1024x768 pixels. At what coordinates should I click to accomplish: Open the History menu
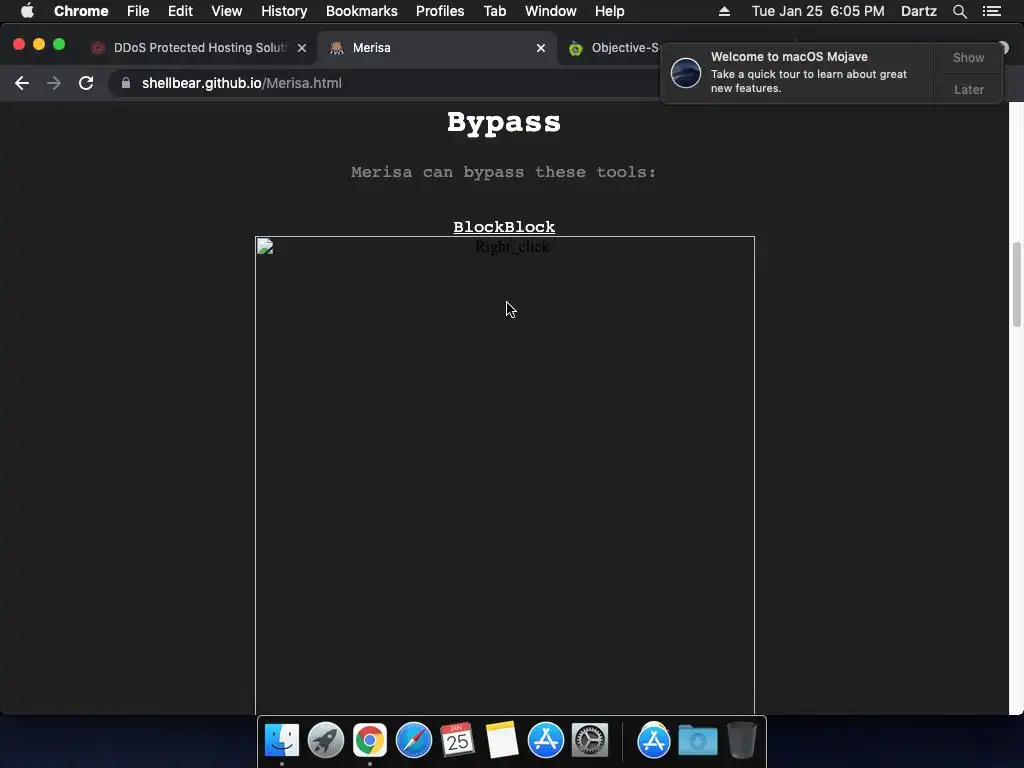pyautogui.click(x=284, y=11)
